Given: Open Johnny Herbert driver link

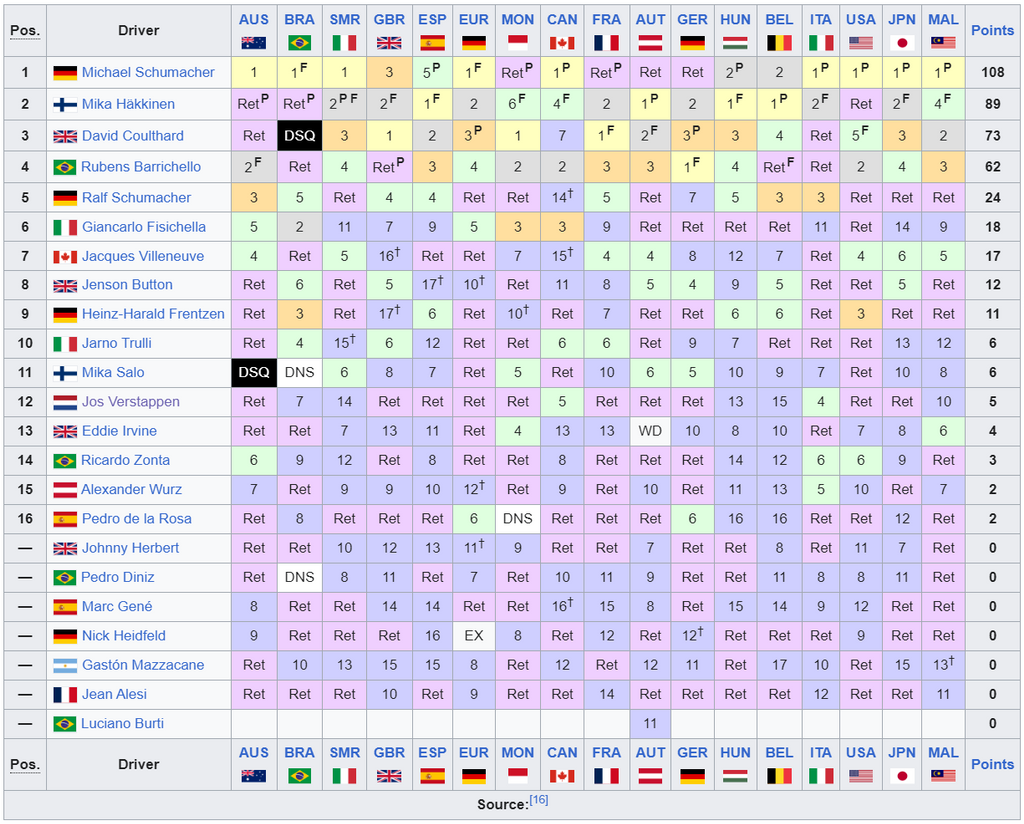Looking at the screenshot, I should pyautogui.click(x=130, y=548).
